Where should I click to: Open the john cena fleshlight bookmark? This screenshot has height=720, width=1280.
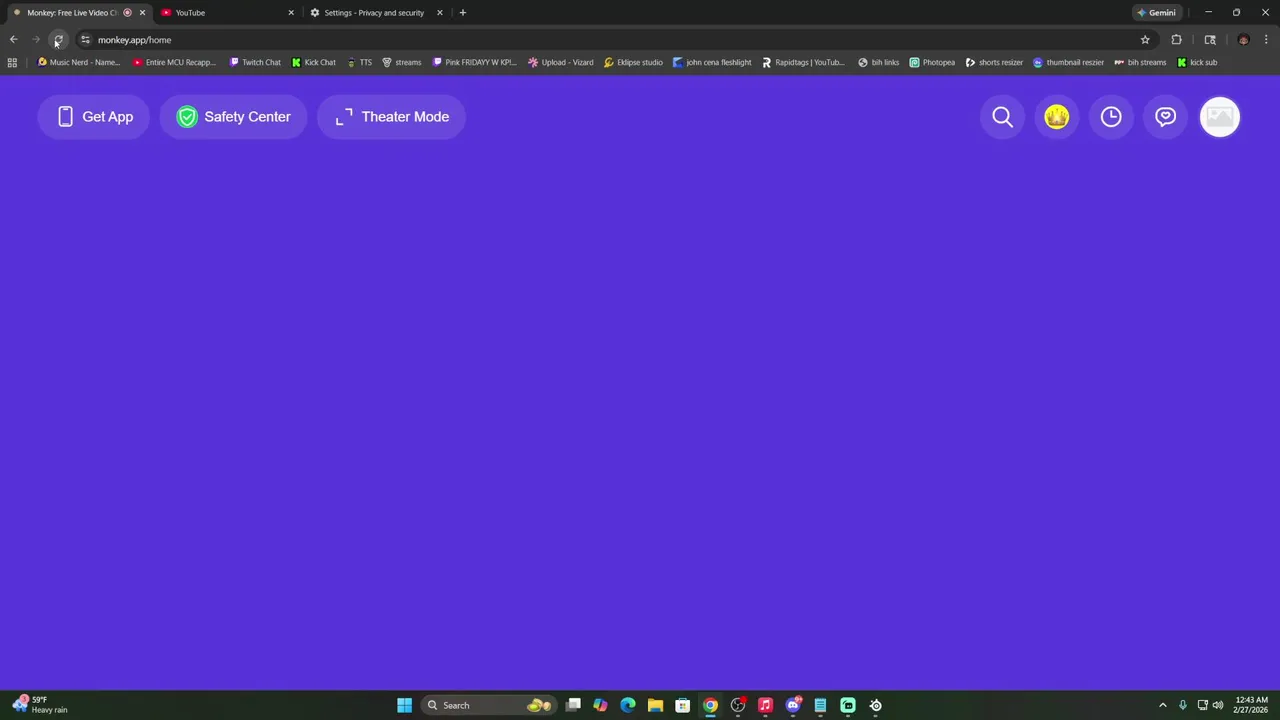pos(712,63)
